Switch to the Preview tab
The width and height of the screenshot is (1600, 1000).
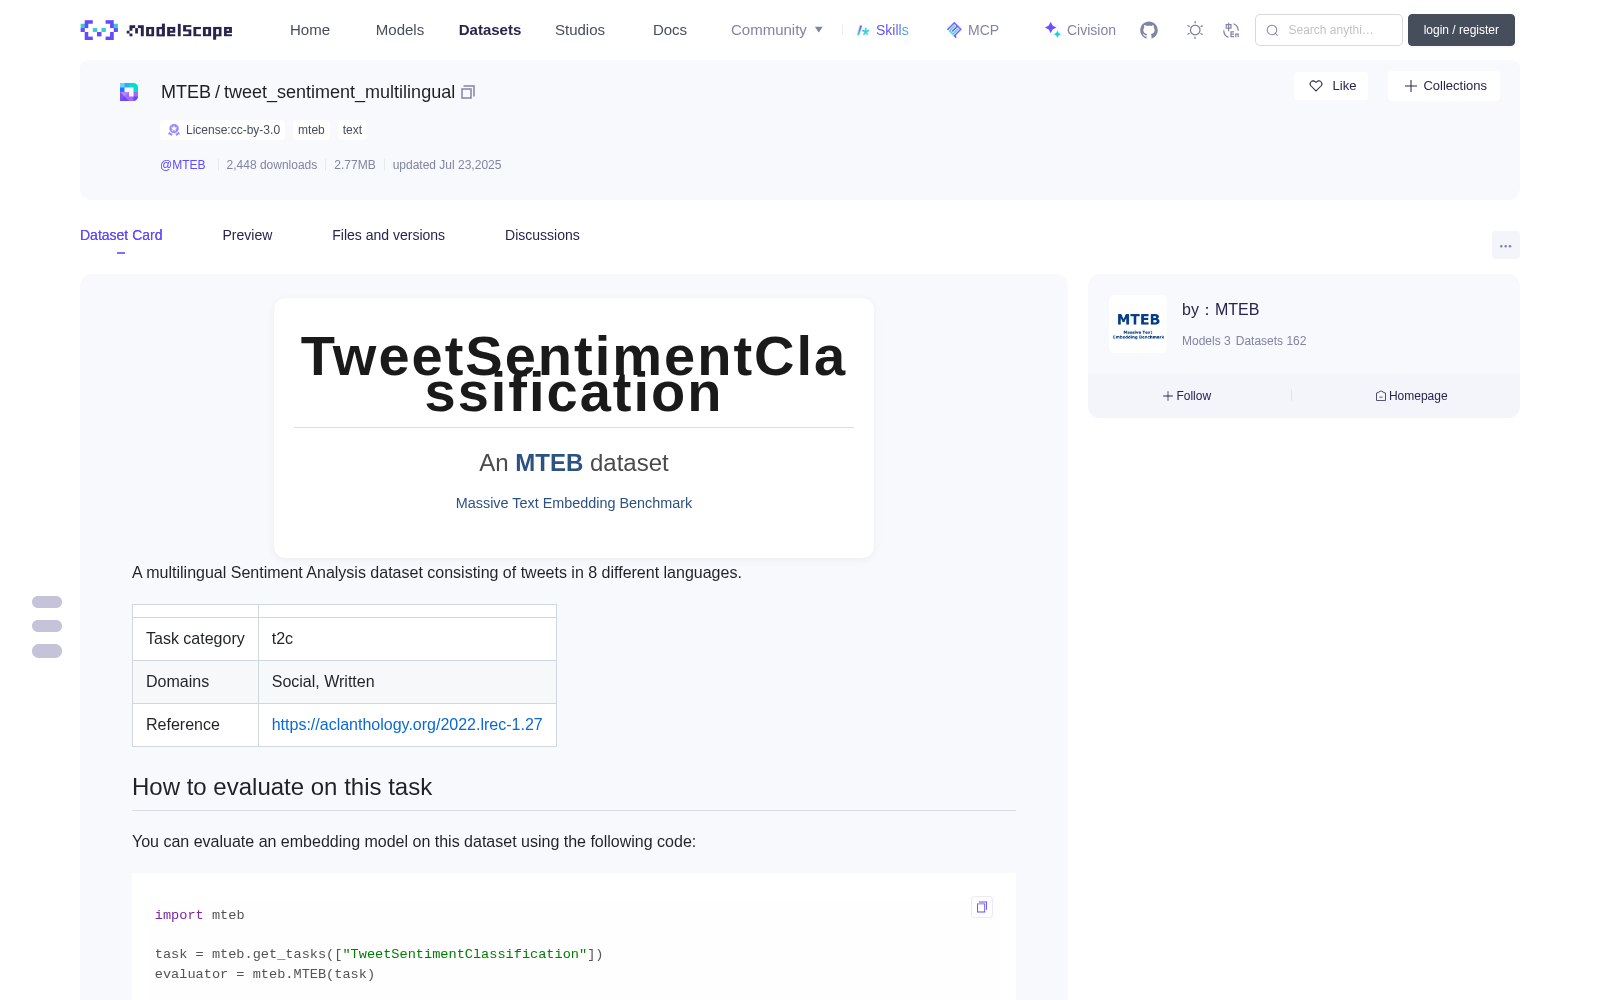point(247,235)
